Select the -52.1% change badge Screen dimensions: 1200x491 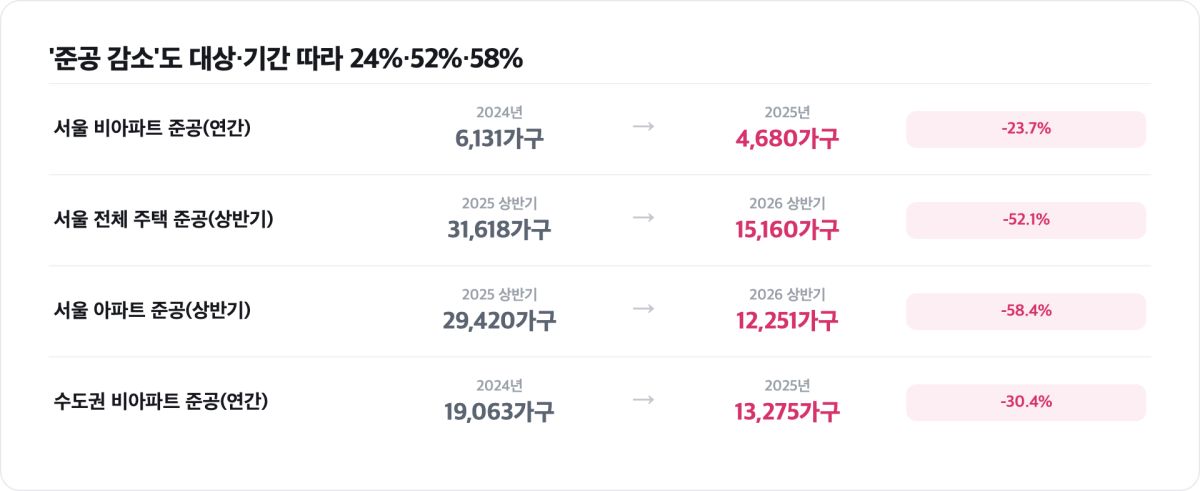[x=1026, y=220]
